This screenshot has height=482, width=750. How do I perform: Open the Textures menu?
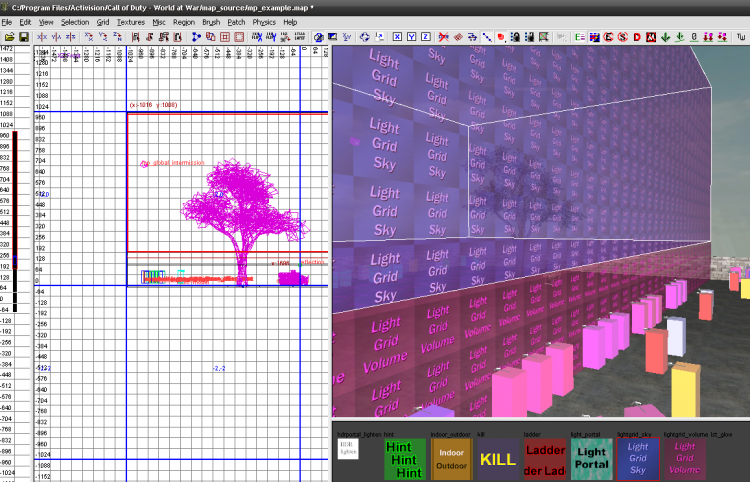click(131, 21)
